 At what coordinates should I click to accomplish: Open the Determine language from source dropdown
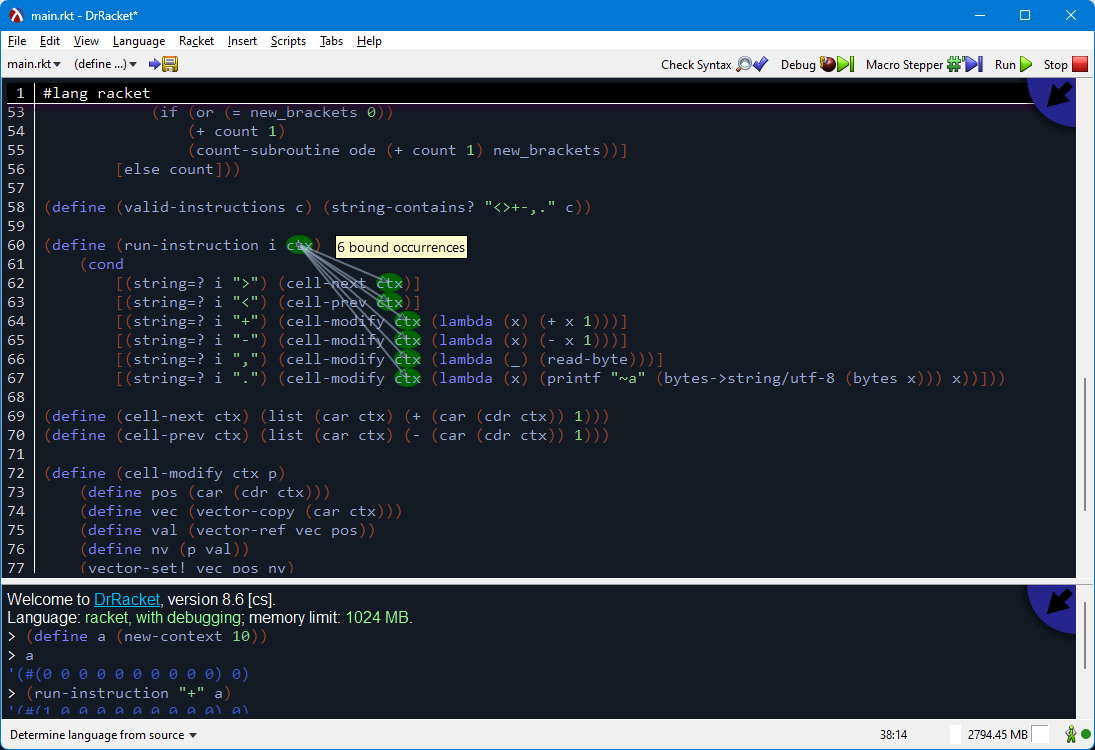[103, 734]
